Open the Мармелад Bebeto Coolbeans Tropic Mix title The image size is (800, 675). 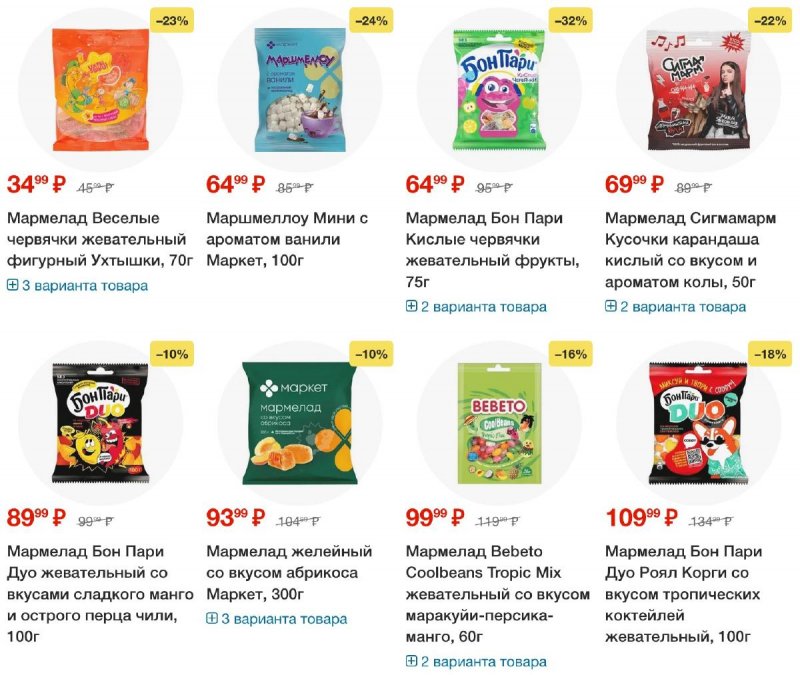tap(497, 594)
